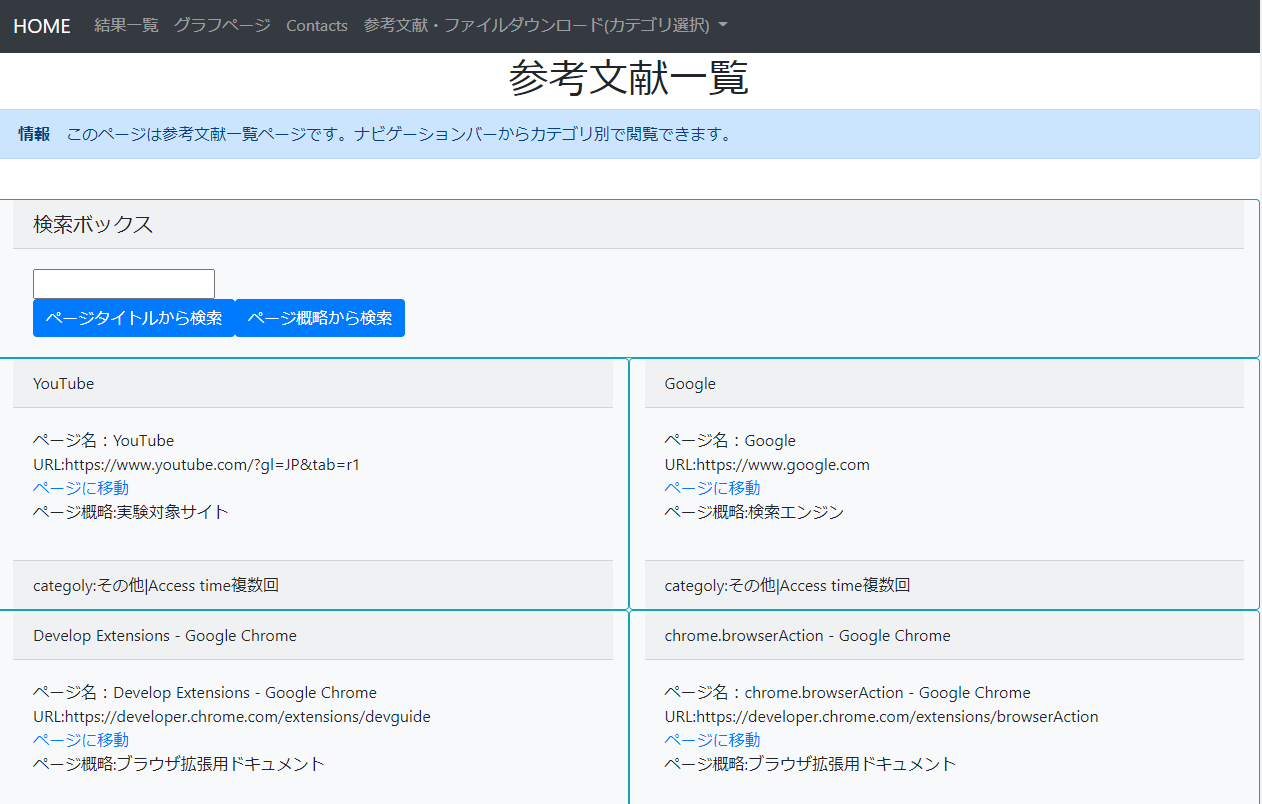Select the Develop Extensions - Google Chrome card header

click(313, 636)
